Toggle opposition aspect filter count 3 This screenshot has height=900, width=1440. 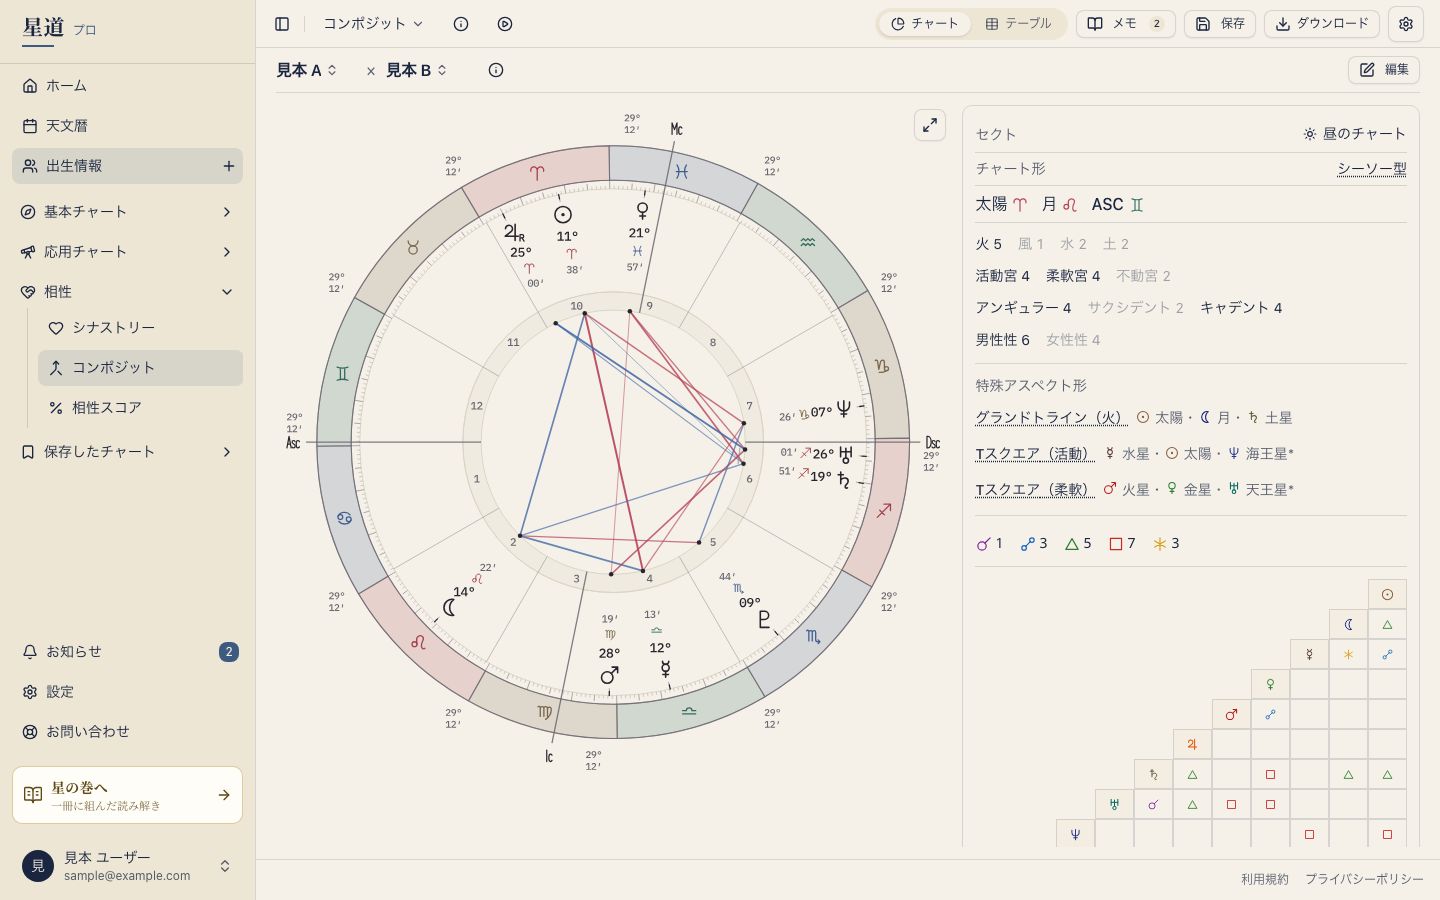click(1033, 544)
